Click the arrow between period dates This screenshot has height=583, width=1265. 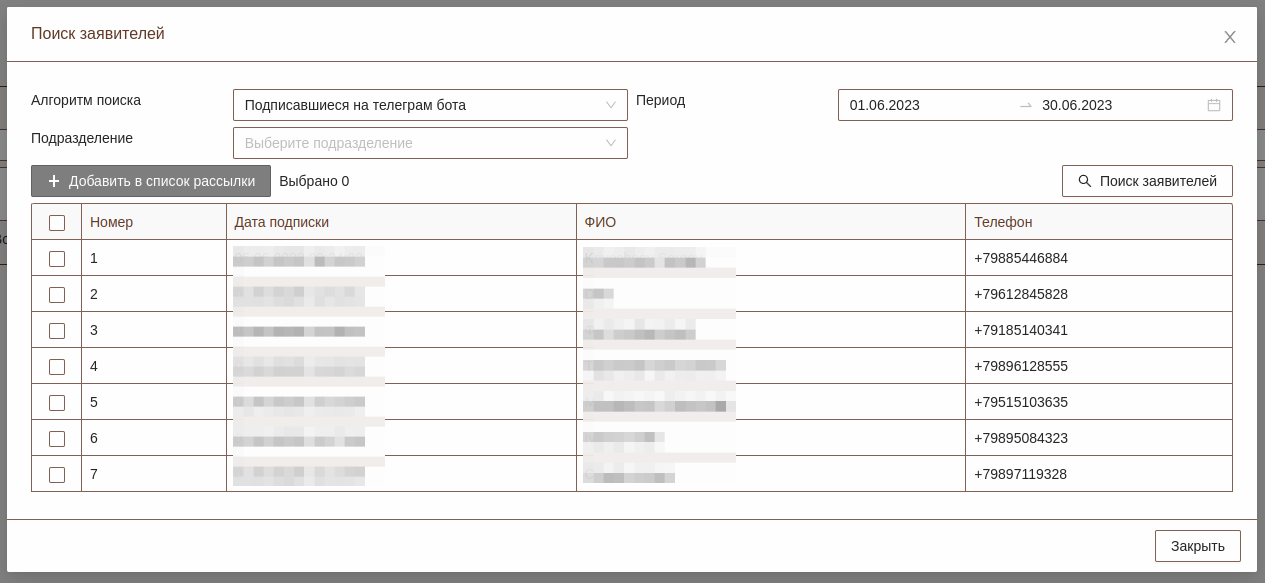coord(1025,105)
